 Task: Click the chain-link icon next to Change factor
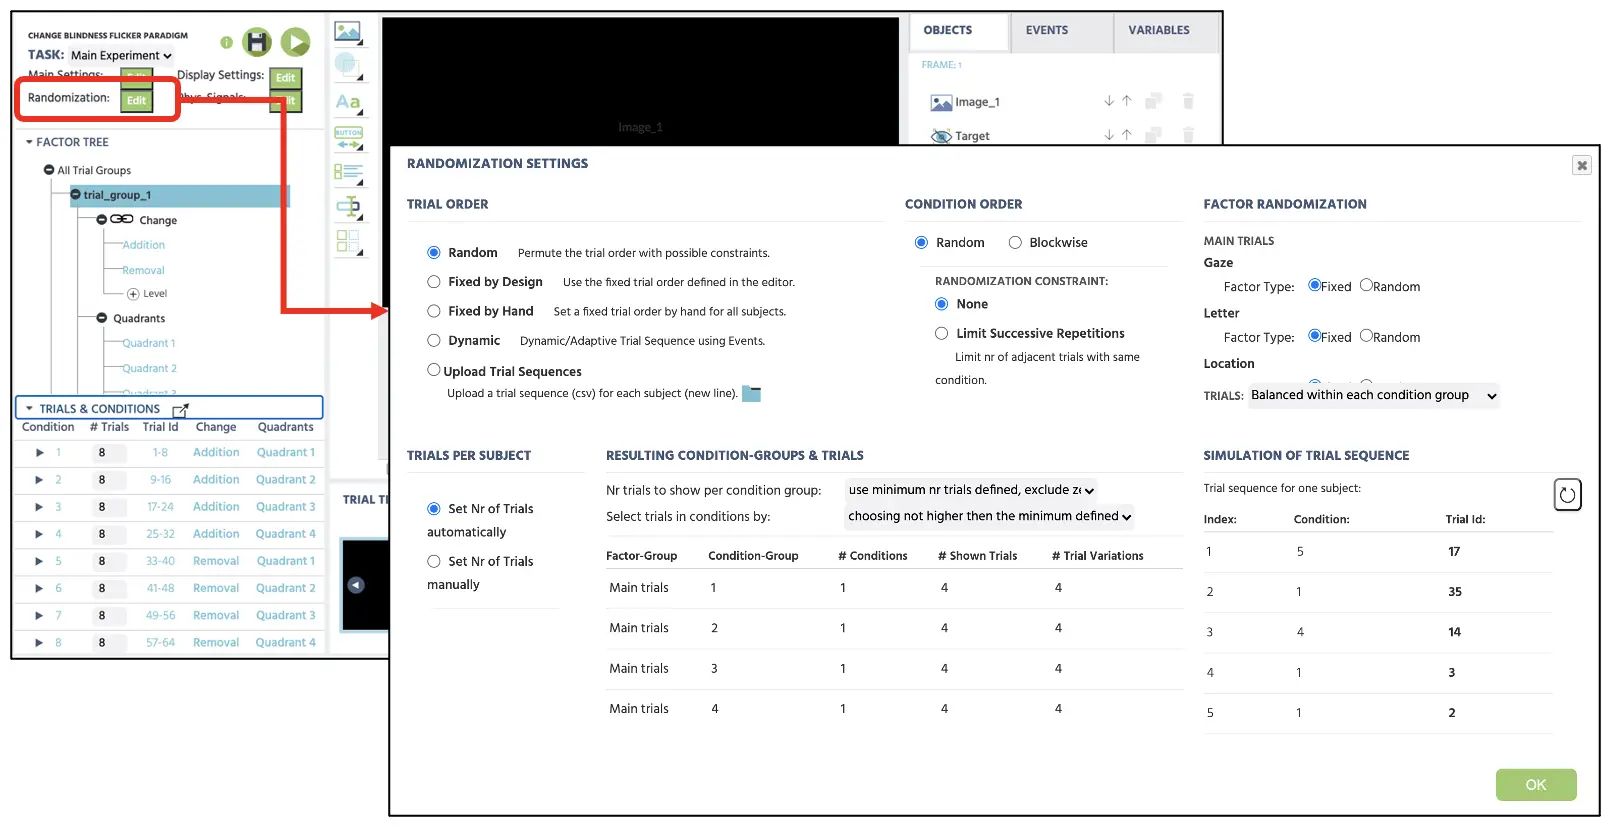point(122,219)
